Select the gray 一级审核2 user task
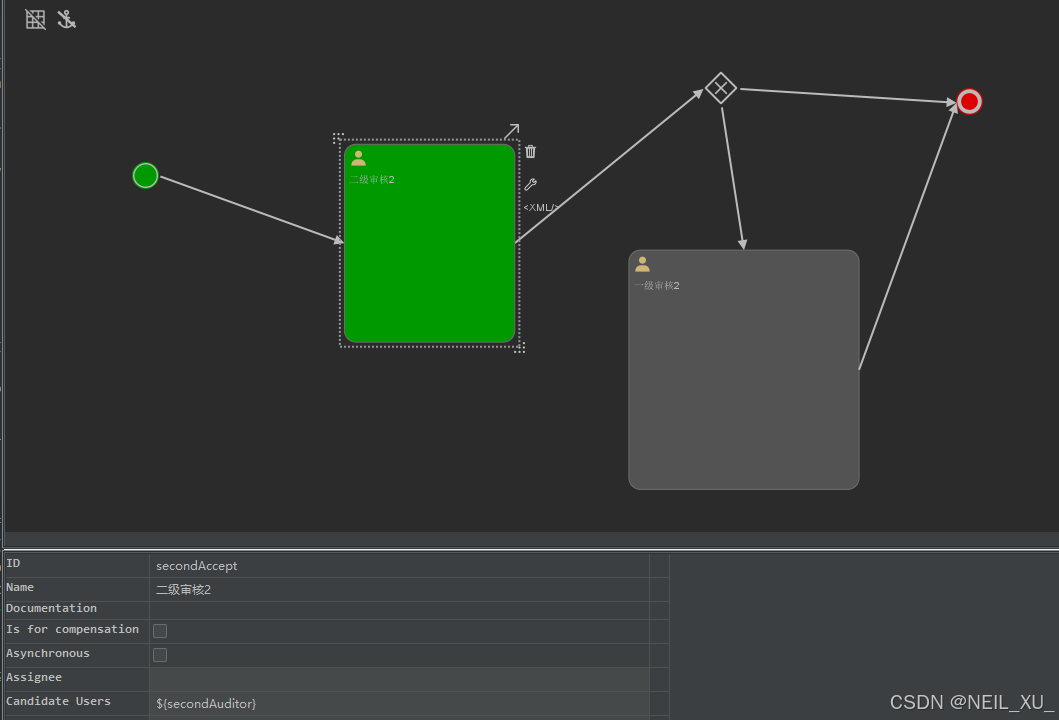 pos(743,380)
